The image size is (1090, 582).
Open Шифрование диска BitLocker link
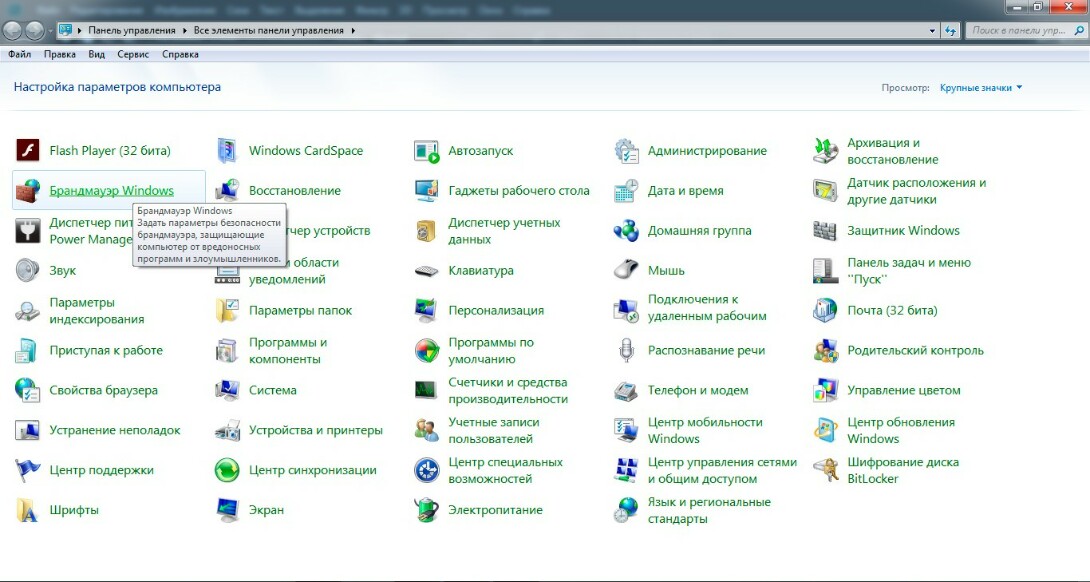(x=903, y=470)
